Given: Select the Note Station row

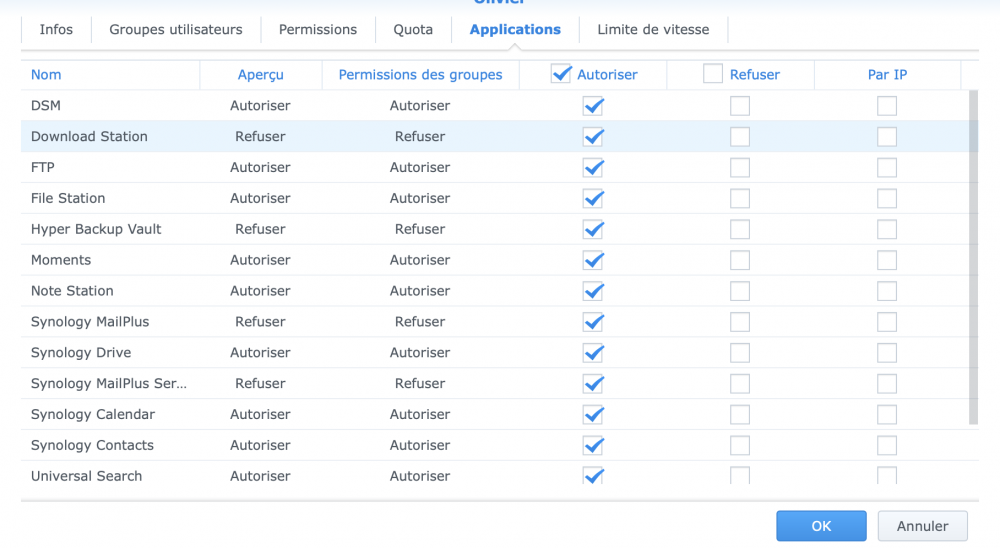Looking at the screenshot, I should [x=72, y=291].
